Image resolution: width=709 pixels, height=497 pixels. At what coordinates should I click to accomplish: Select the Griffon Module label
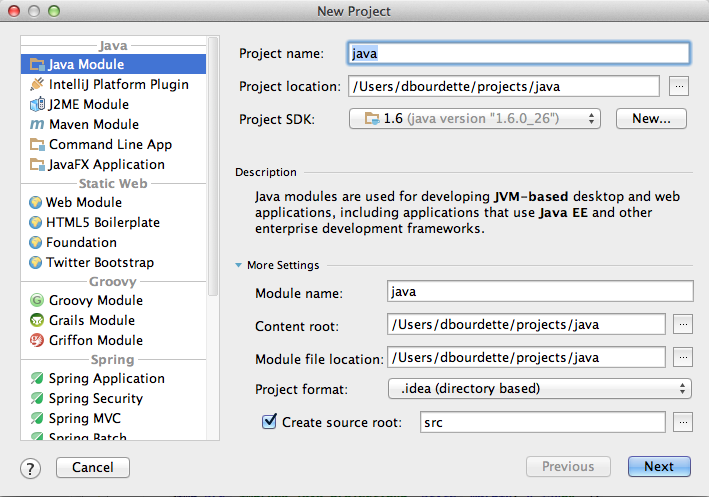point(96,340)
